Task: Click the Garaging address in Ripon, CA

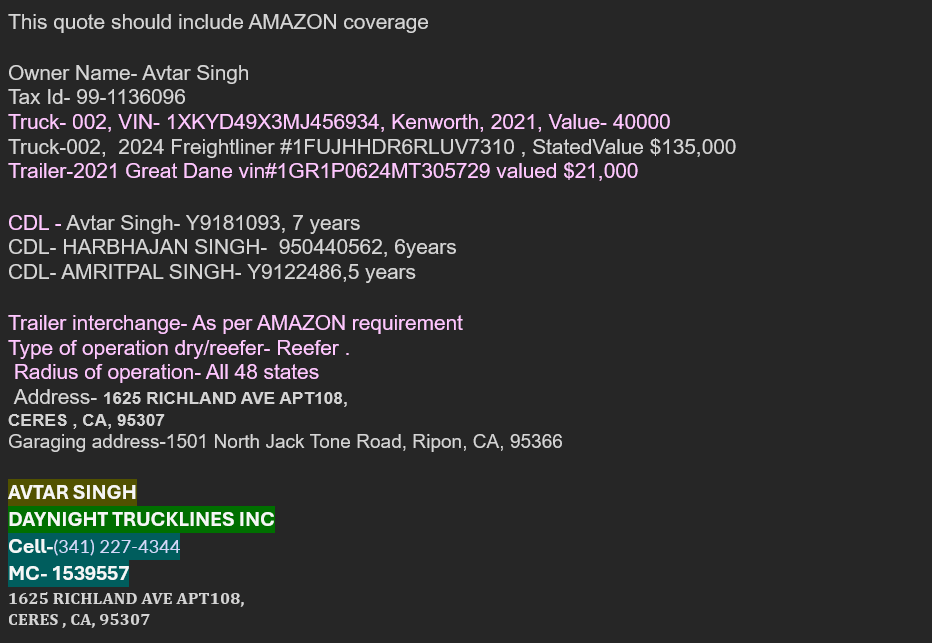Action: click(285, 442)
